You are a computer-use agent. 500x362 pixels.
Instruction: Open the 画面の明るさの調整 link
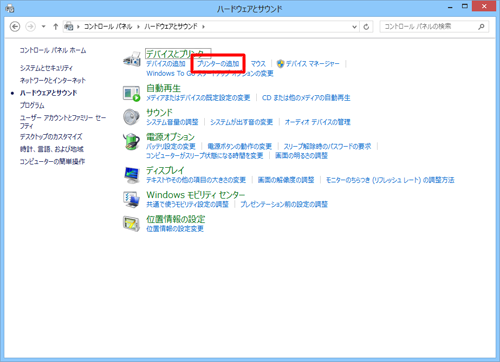(301, 156)
